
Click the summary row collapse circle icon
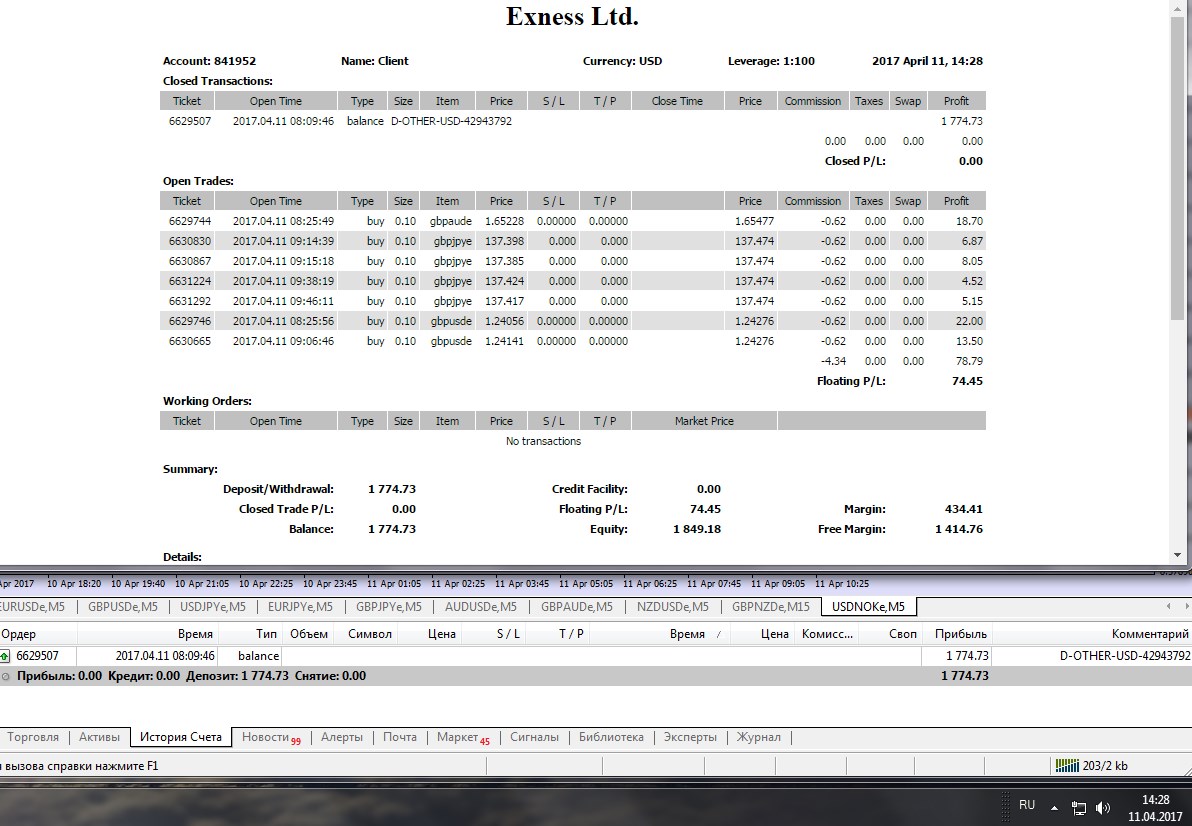click(x=5, y=676)
